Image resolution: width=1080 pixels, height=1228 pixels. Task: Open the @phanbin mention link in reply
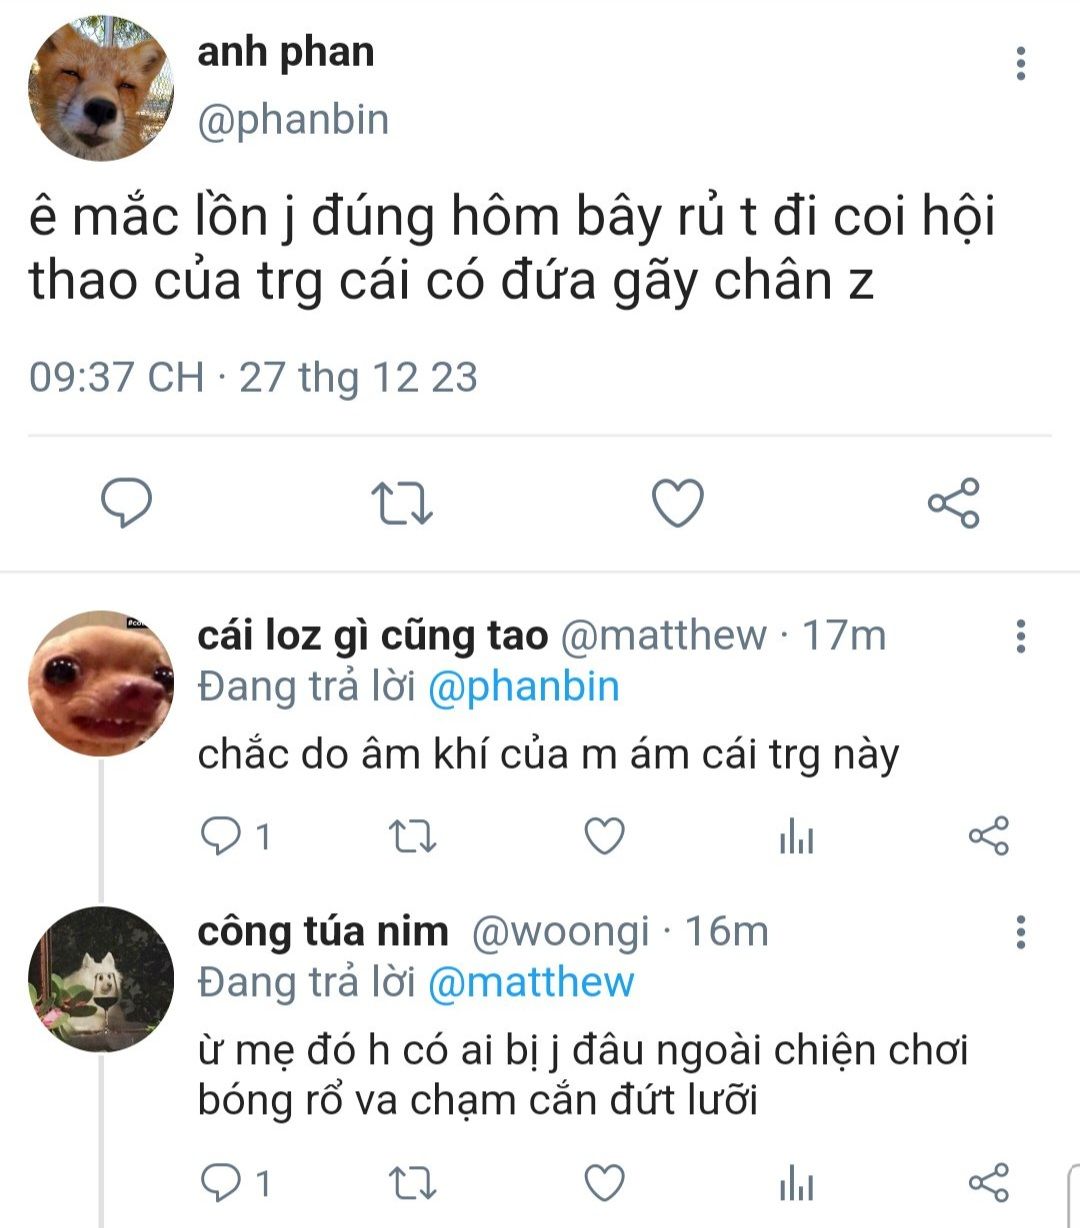click(x=524, y=688)
